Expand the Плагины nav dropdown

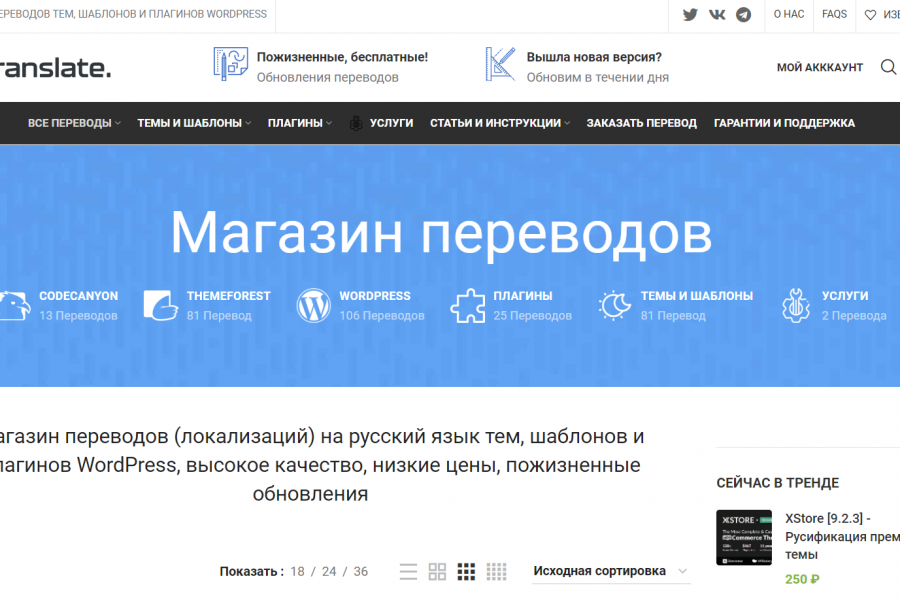(300, 123)
